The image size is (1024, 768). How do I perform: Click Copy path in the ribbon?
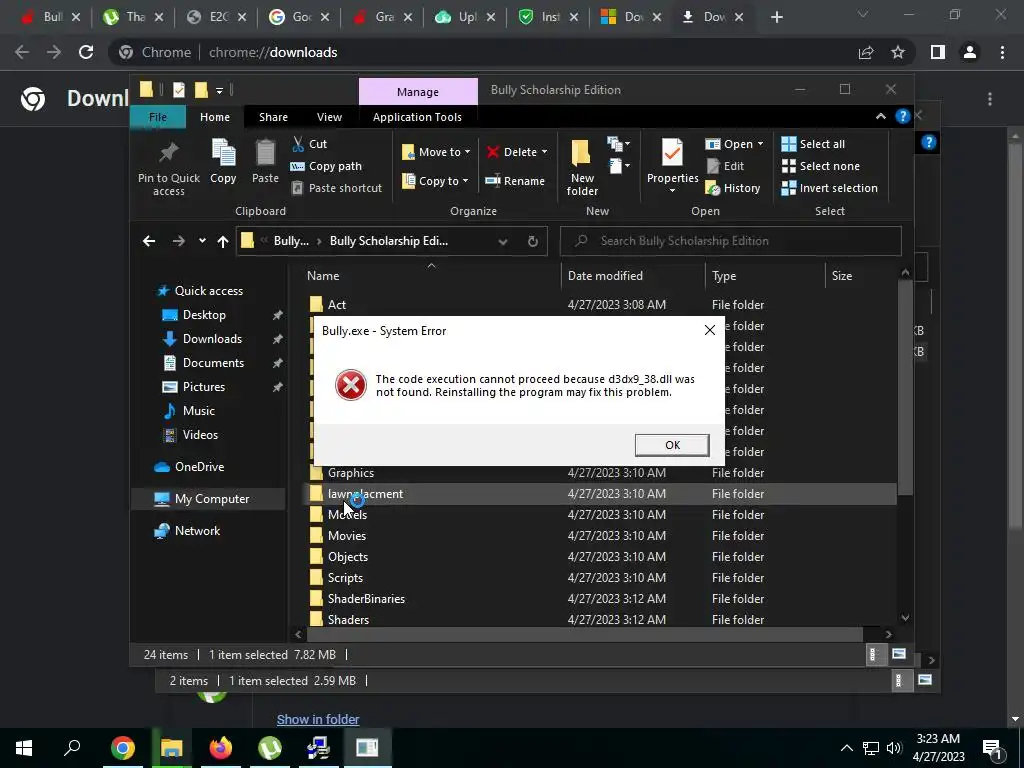pos(326,166)
